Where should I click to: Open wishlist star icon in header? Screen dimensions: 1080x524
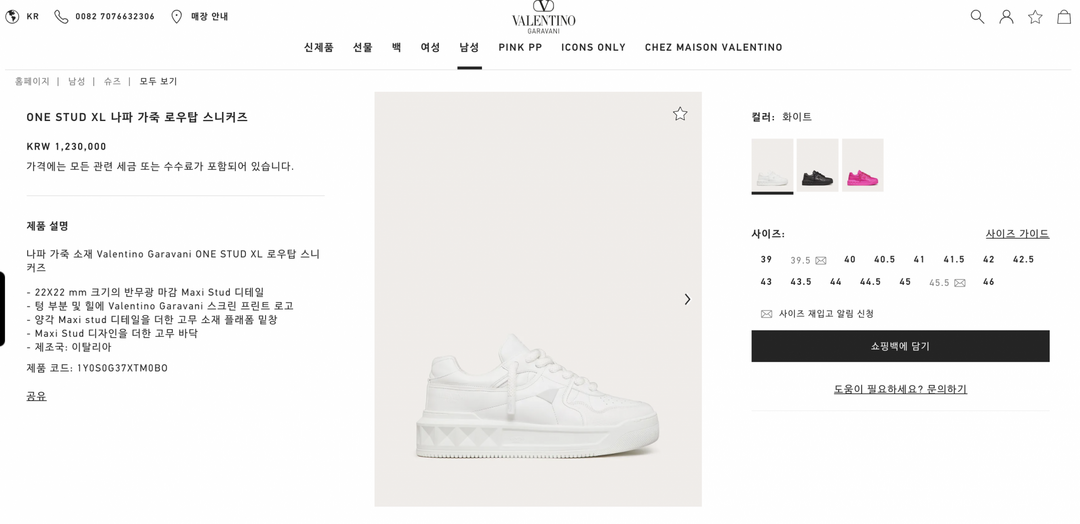coord(1035,17)
